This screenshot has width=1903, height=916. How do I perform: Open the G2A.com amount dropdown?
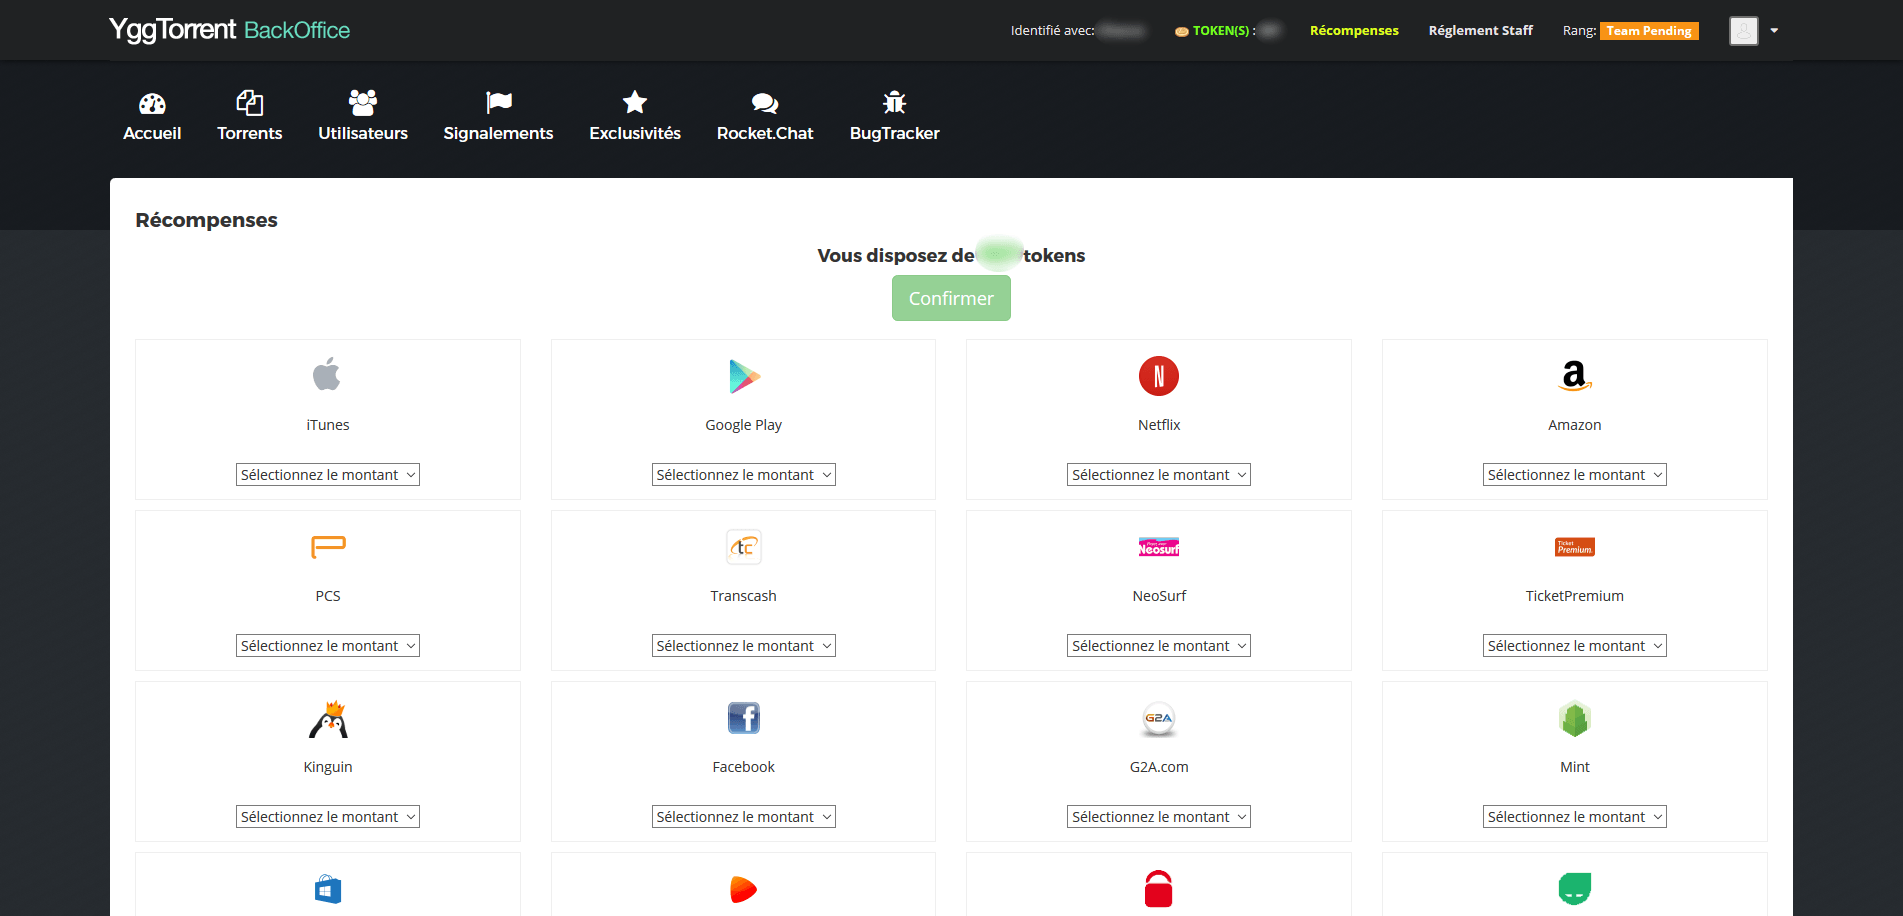tap(1159, 817)
